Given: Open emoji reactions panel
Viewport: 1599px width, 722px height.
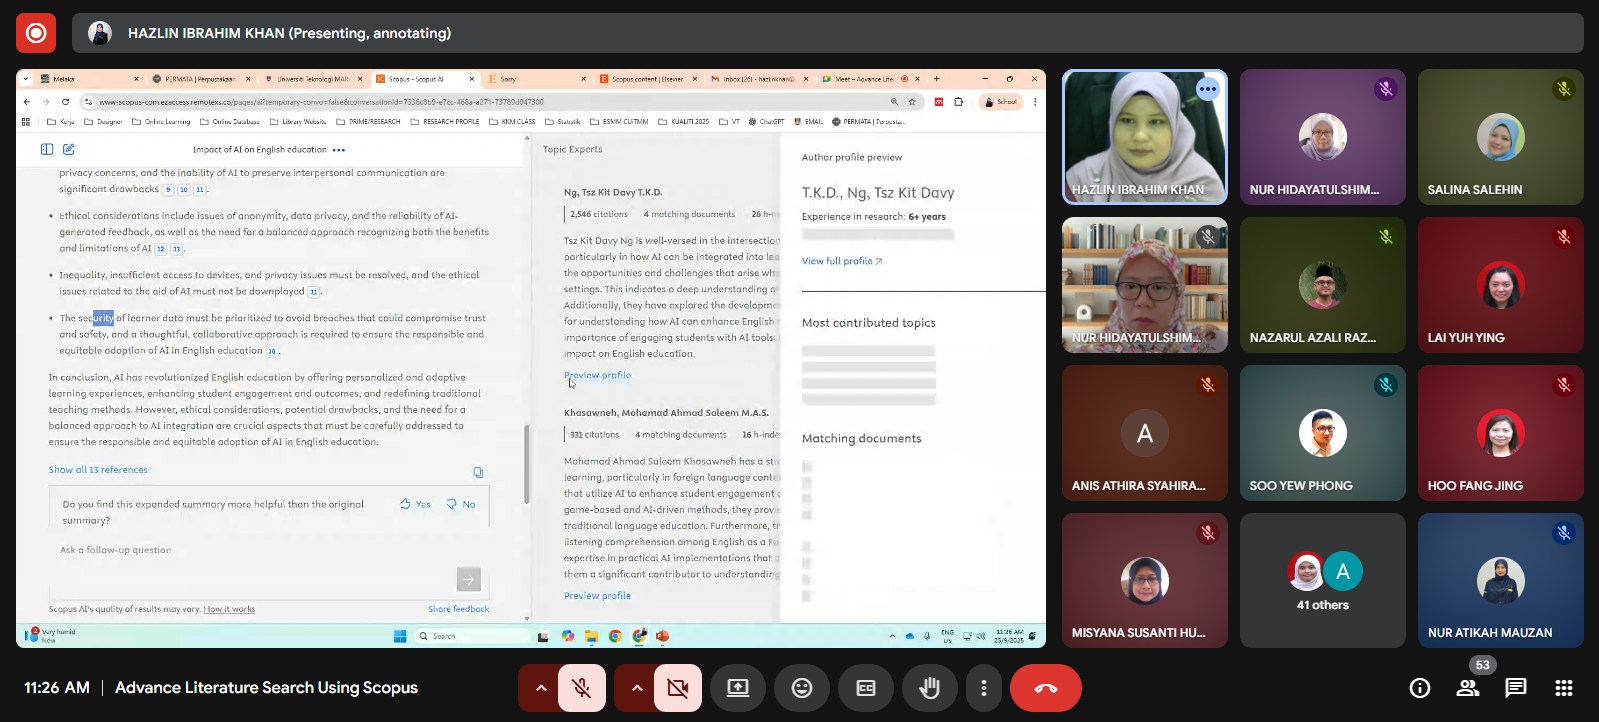Looking at the screenshot, I should click(x=801, y=688).
